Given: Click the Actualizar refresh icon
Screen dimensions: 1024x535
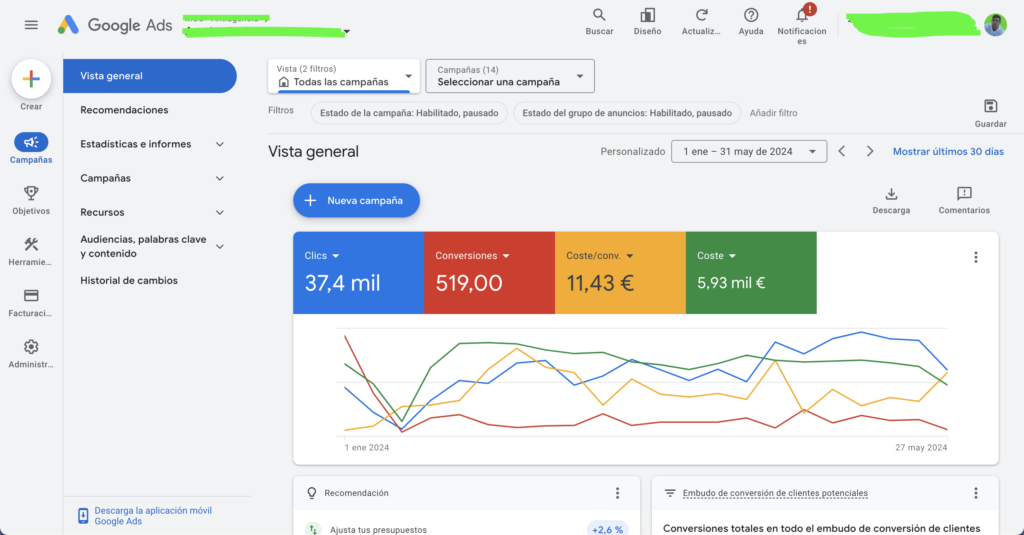Looking at the screenshot, I should pos(701,16).
